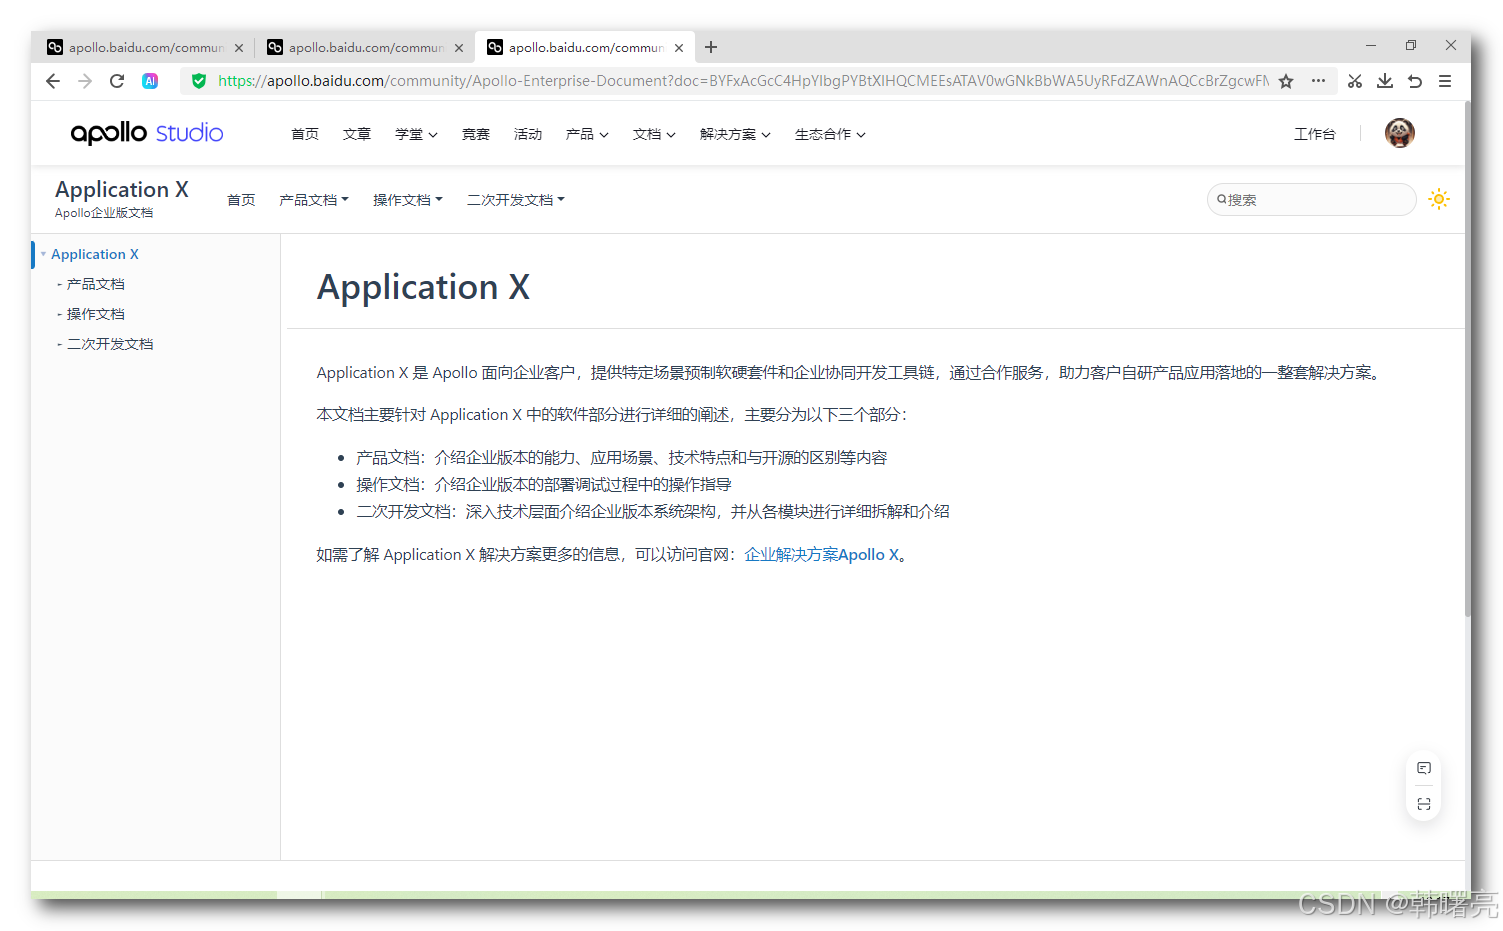Open 竞赛 in the top navigation
This screenshot has height=931, width=1503.
click(476, 134)
